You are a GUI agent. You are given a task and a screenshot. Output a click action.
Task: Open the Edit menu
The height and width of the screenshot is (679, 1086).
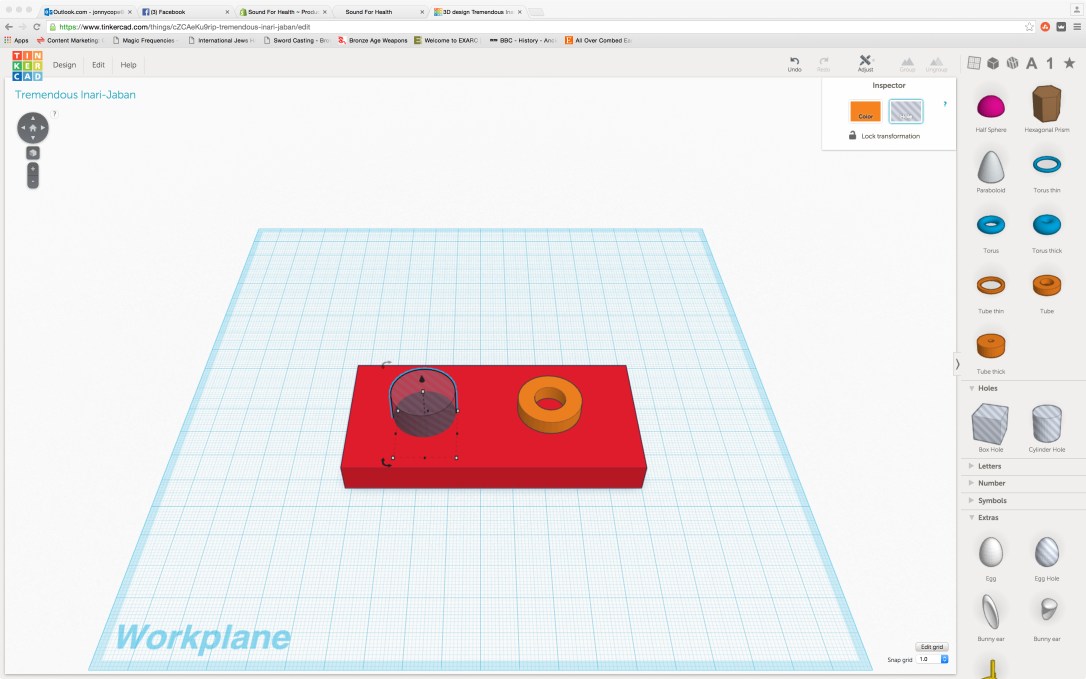click(x=98, y=65)
